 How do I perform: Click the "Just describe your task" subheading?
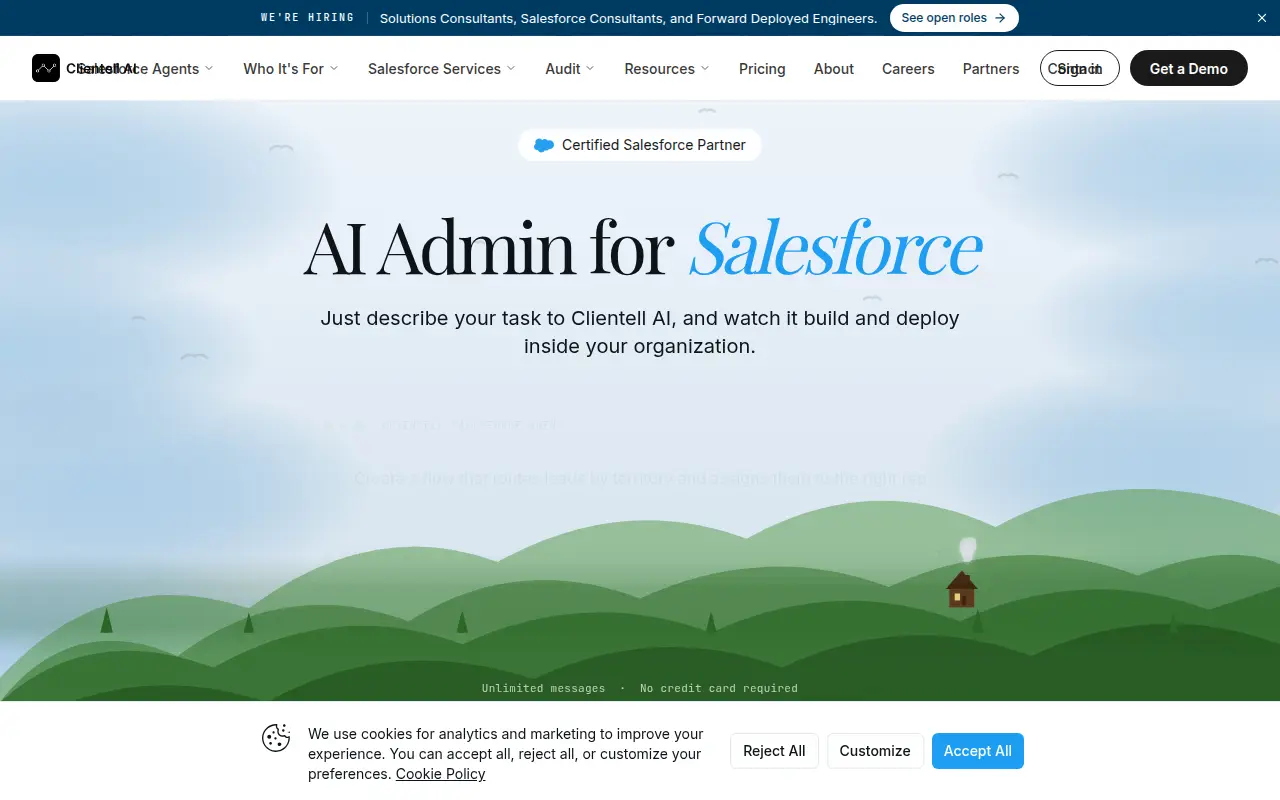640,332
